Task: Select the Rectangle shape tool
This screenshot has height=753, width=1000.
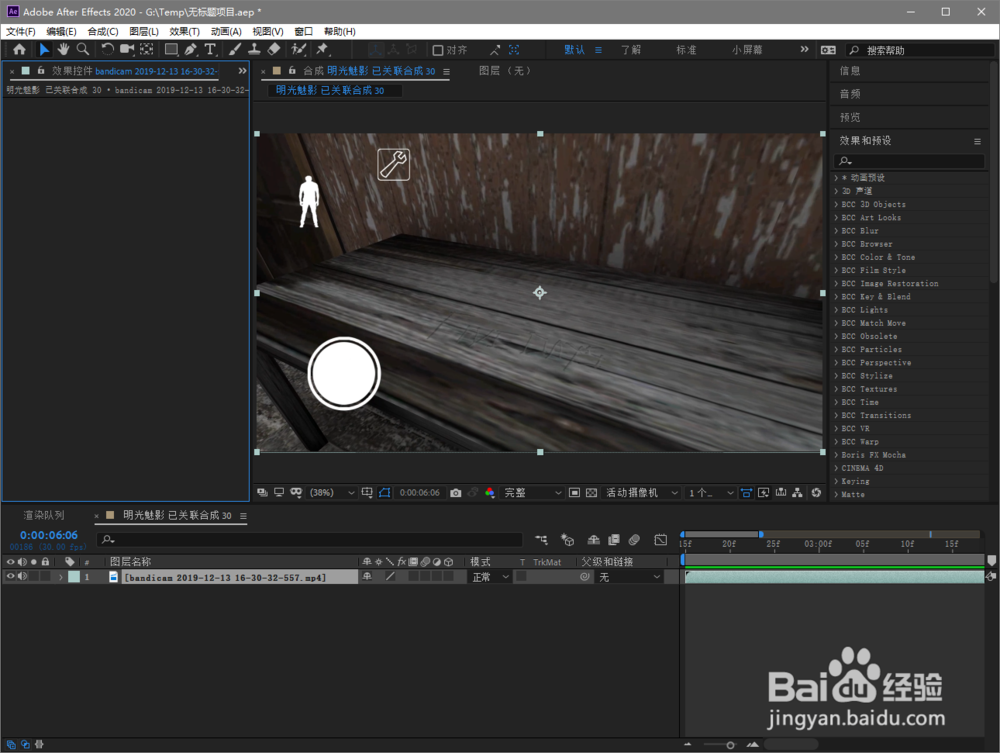Action: [x=171, y=49]
